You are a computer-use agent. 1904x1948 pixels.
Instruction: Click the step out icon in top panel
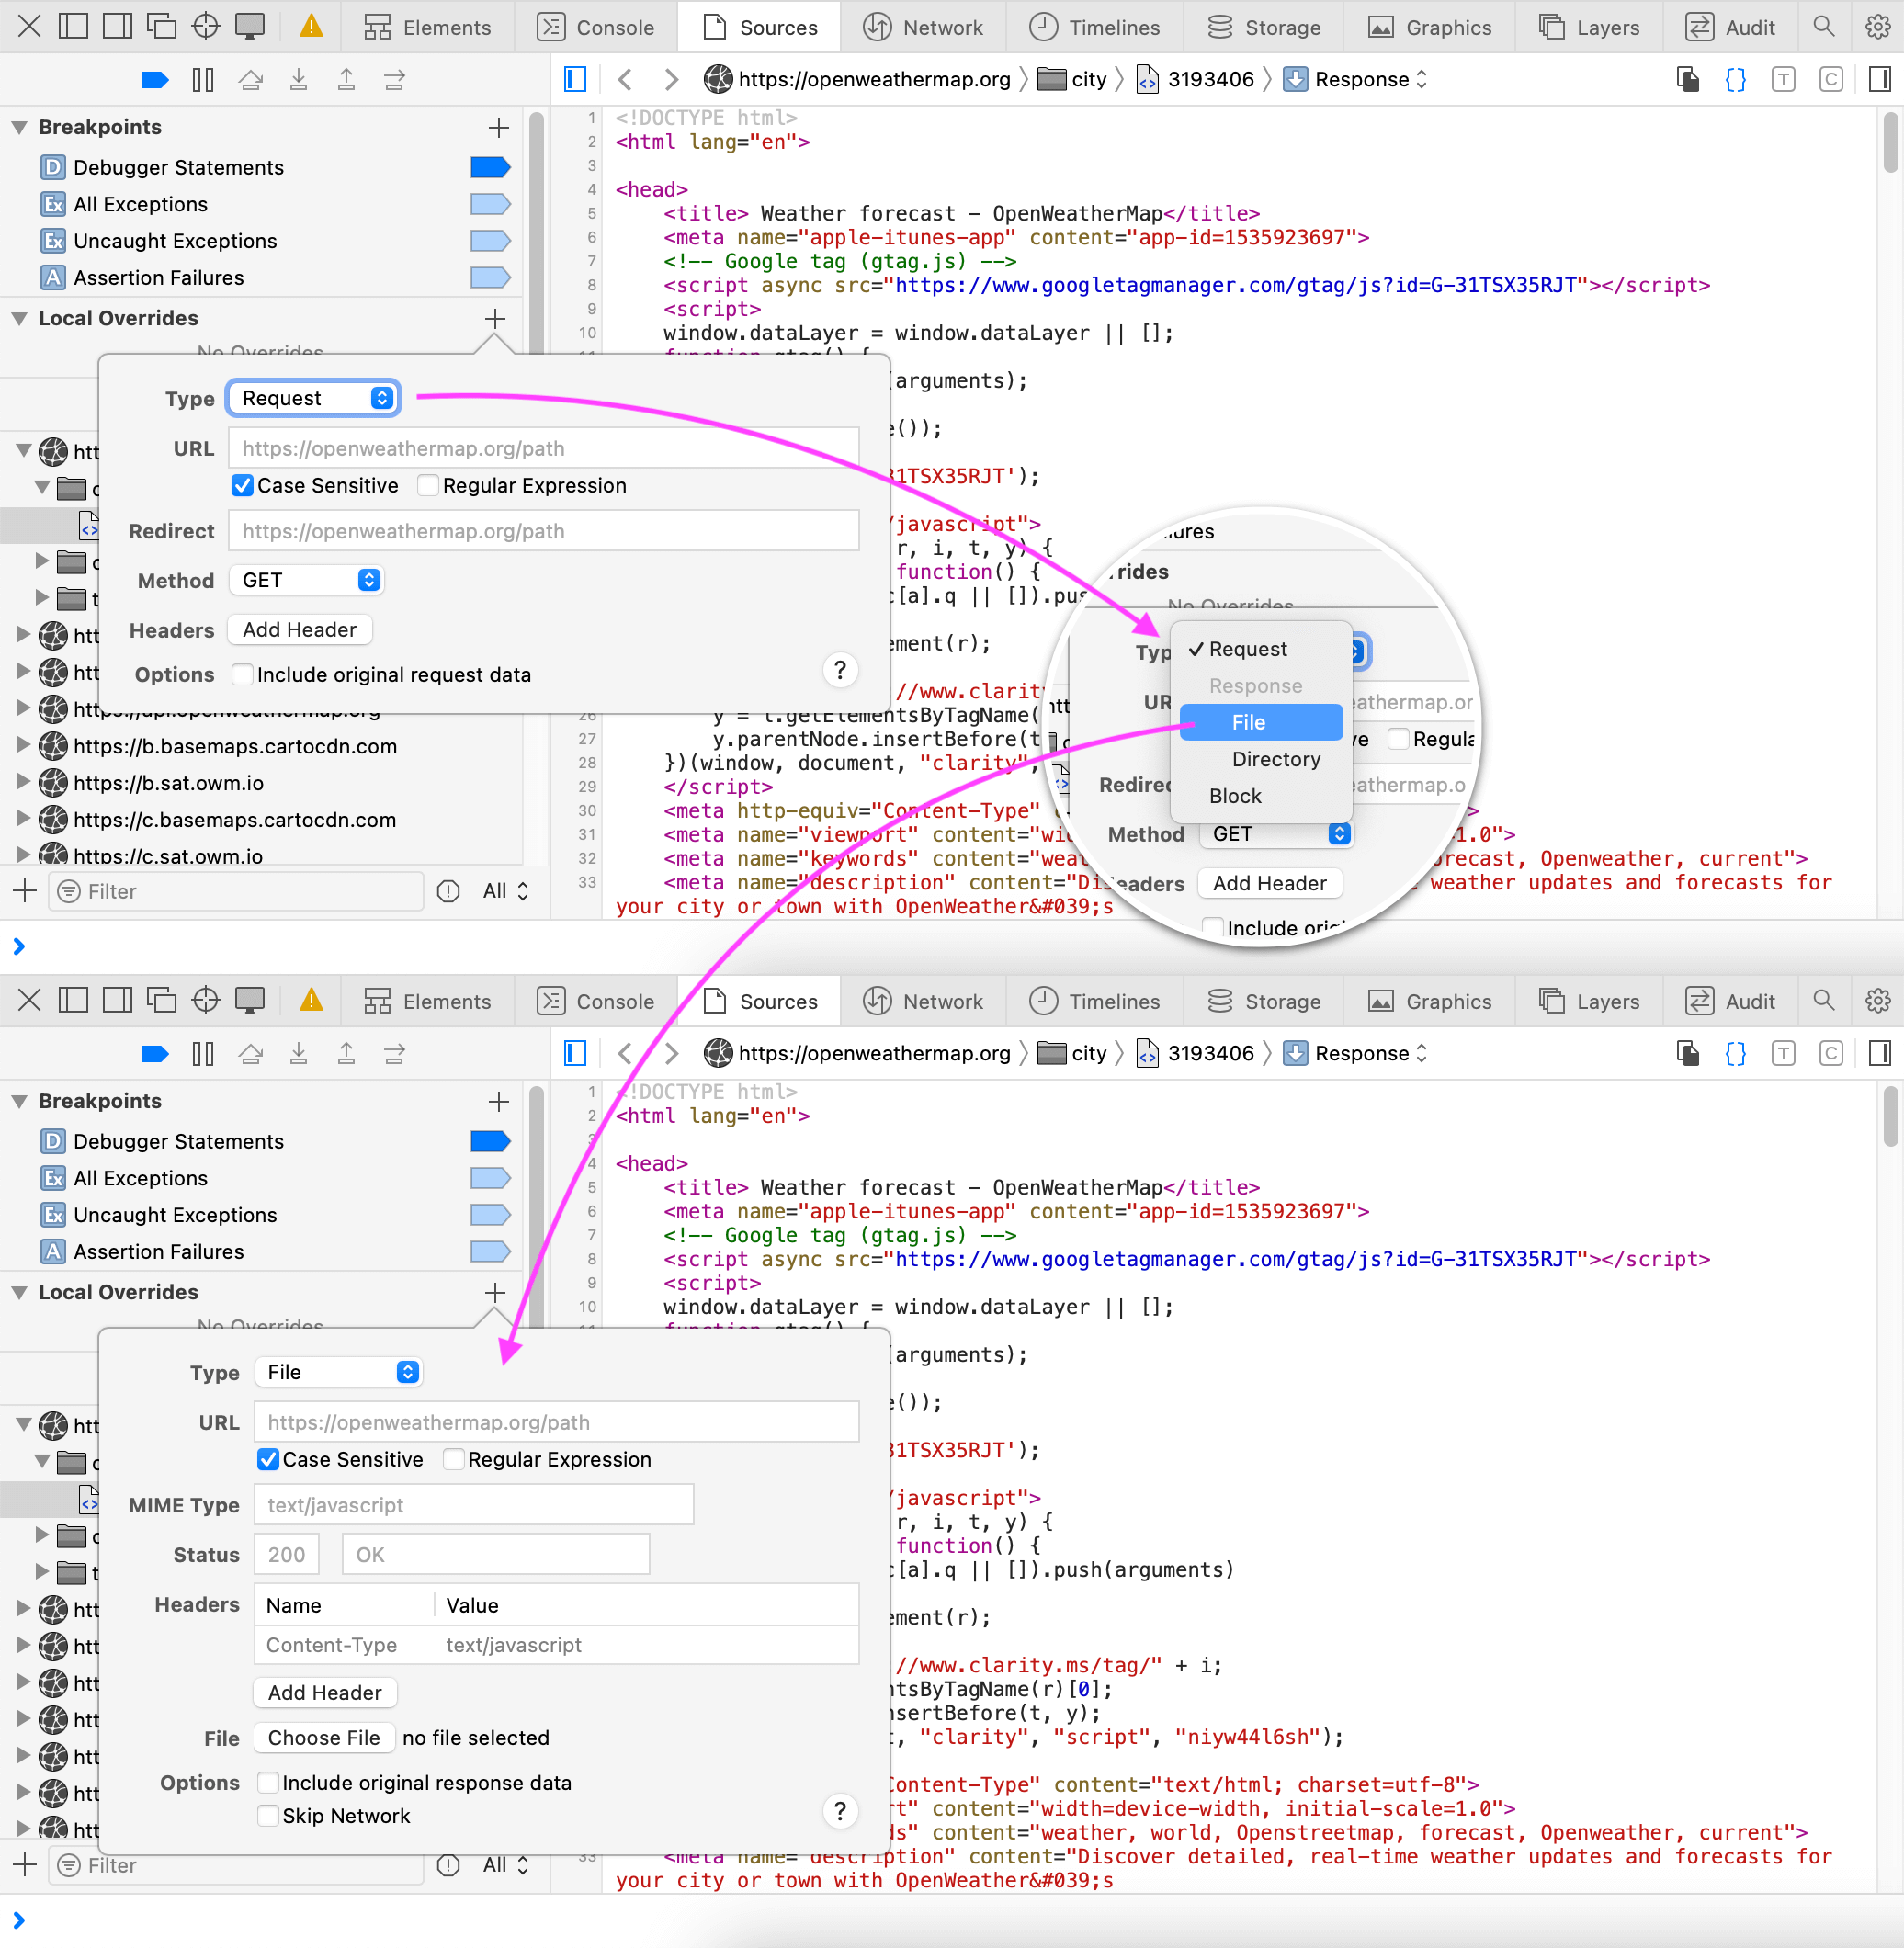coord(346,80)
